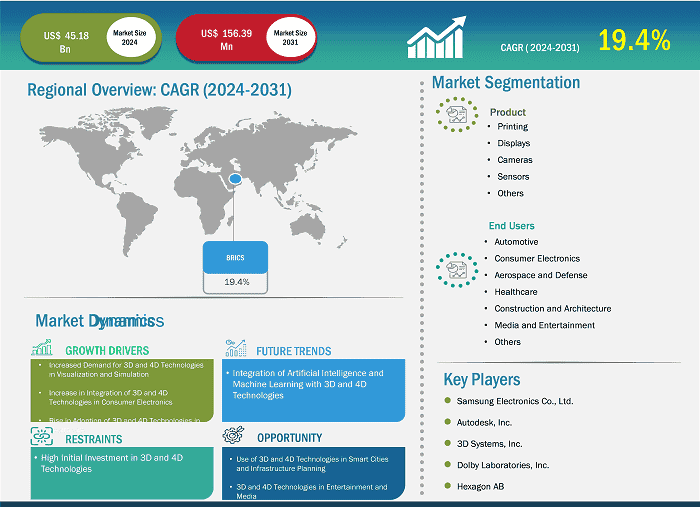Click the 19.4% value under BRICS
This screenshot has height=507, width=700.
point(237,282)
